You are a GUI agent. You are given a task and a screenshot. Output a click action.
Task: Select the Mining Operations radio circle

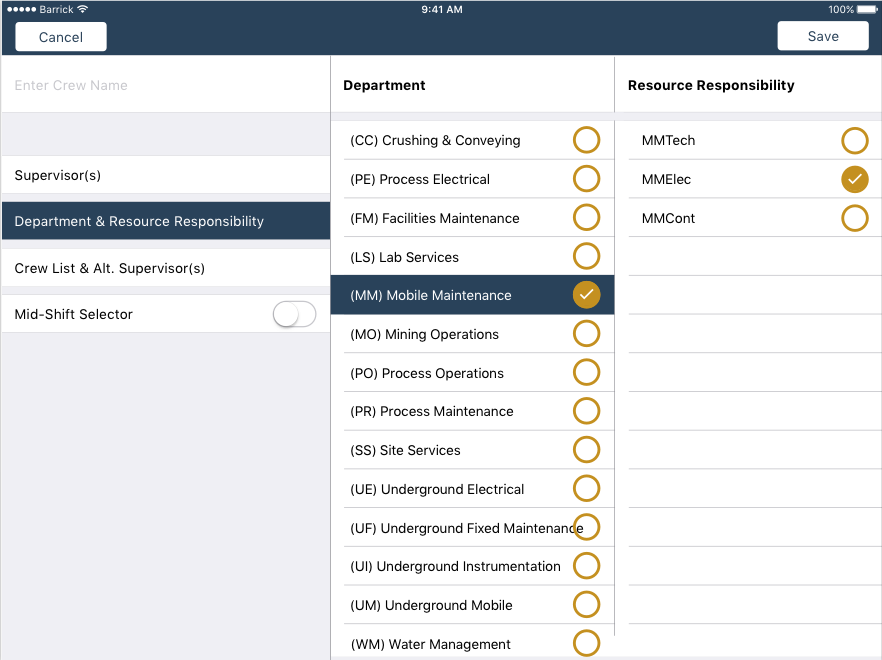pyautogui.click(x=586, y=334)
